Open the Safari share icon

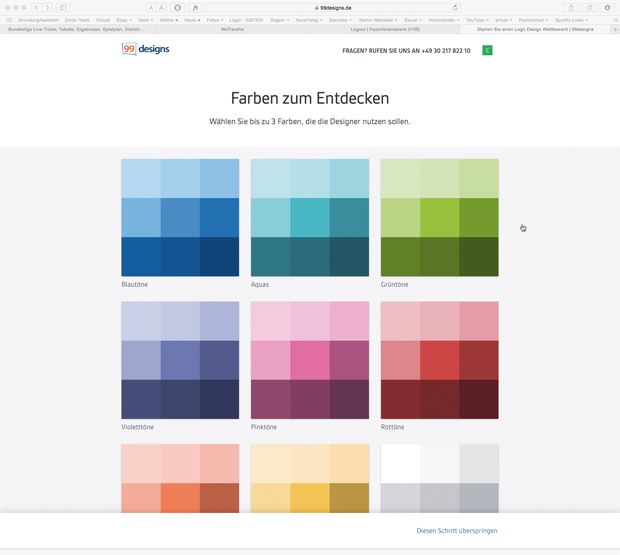coord(571,8)
